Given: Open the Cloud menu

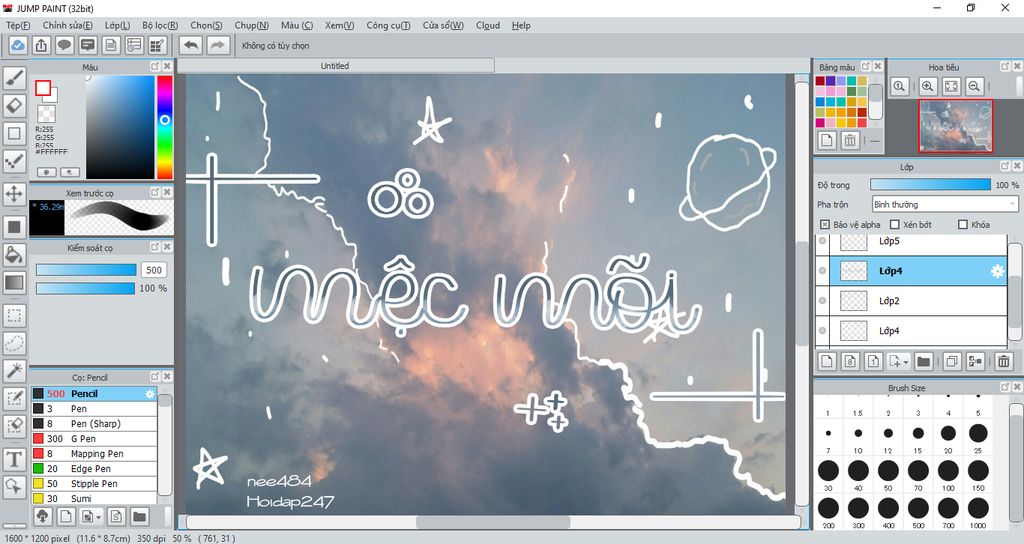Looking at the screenshot, I should 488,25.
